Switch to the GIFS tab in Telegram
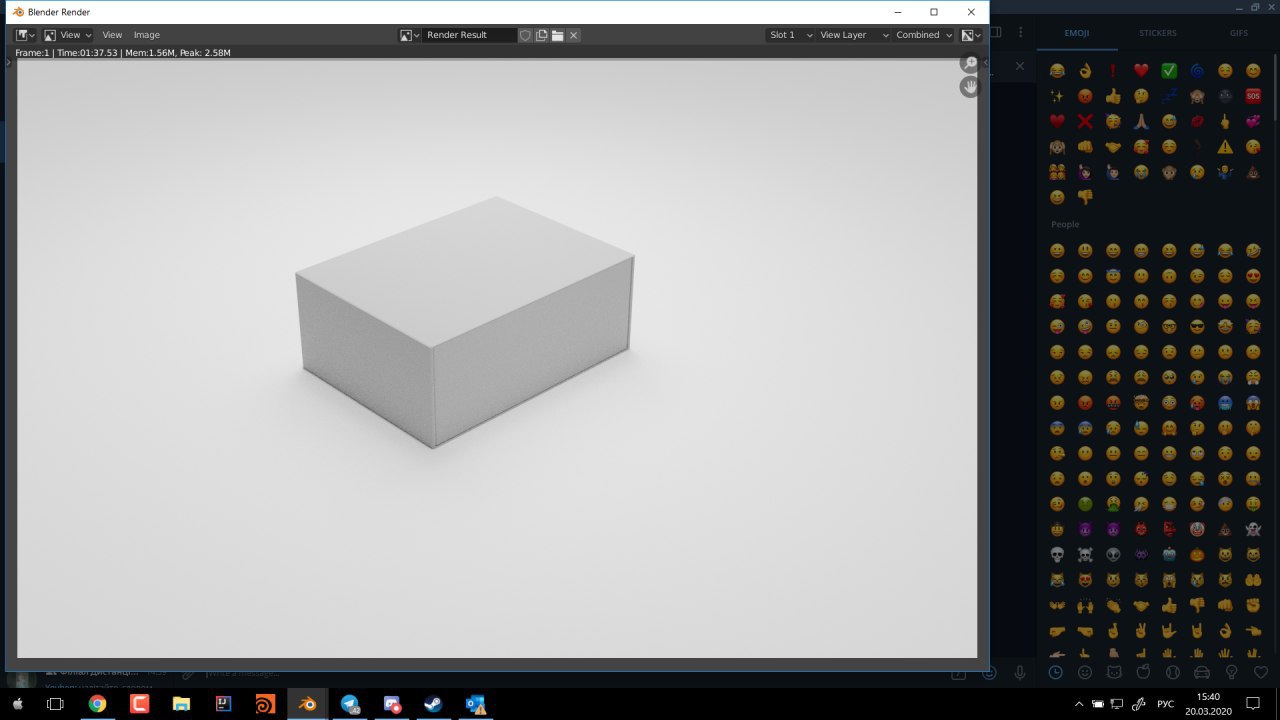Viewport: 1280px width, 720px height. [1239, 33]
